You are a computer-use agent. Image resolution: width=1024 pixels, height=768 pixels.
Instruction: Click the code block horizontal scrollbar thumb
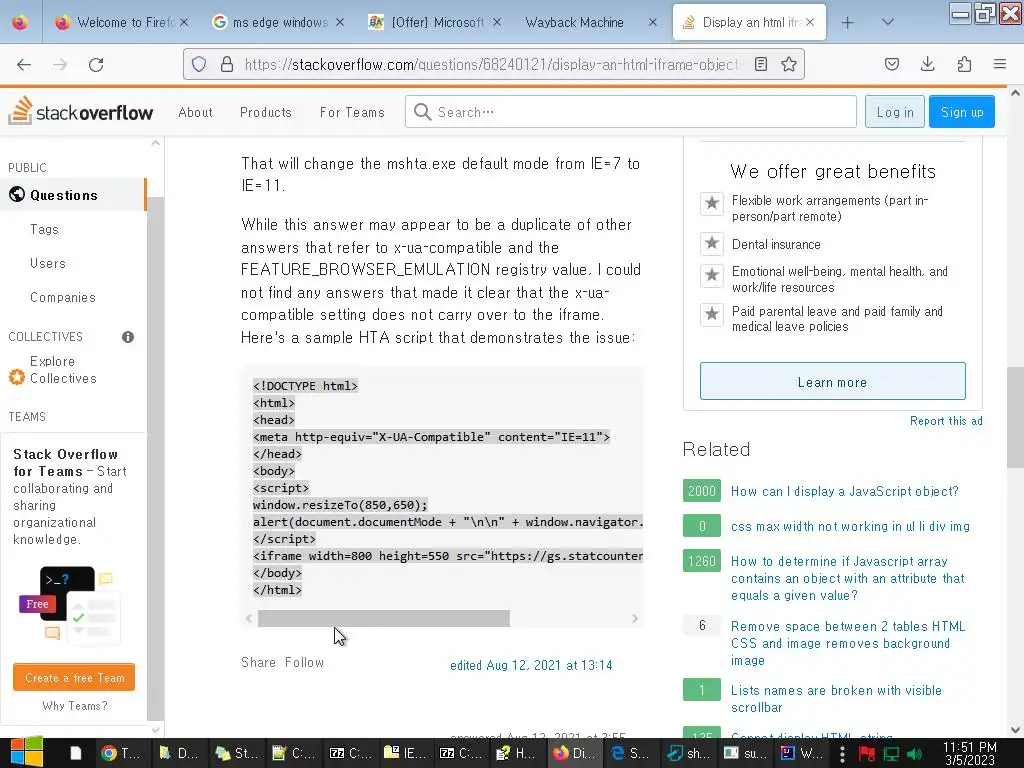tap(384, 618)
